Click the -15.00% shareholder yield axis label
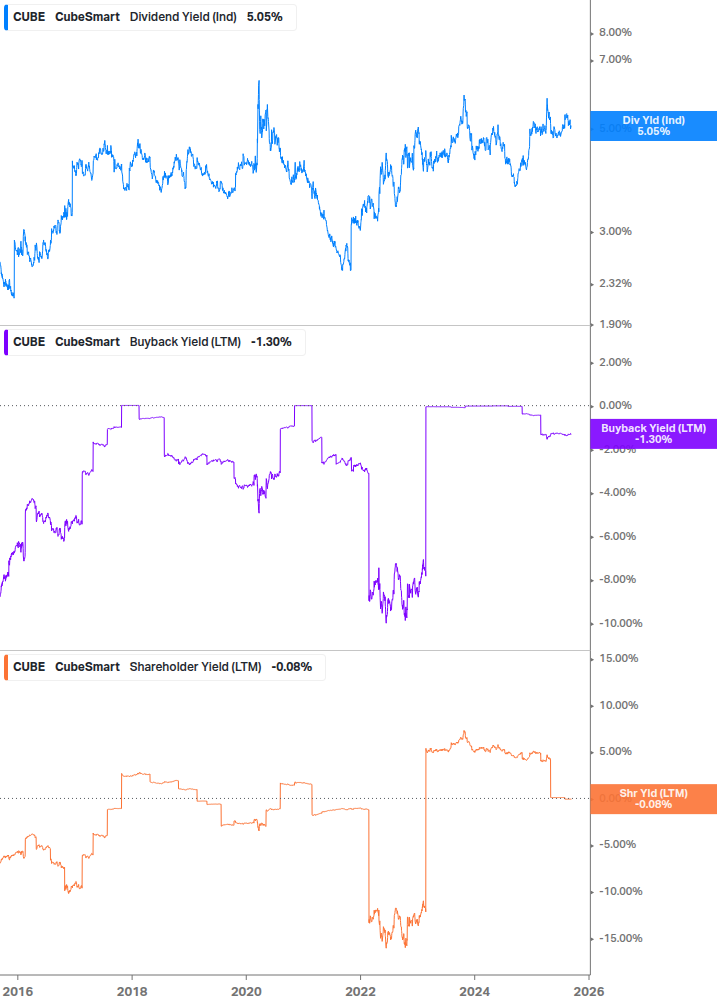 (x=620, y=938)
